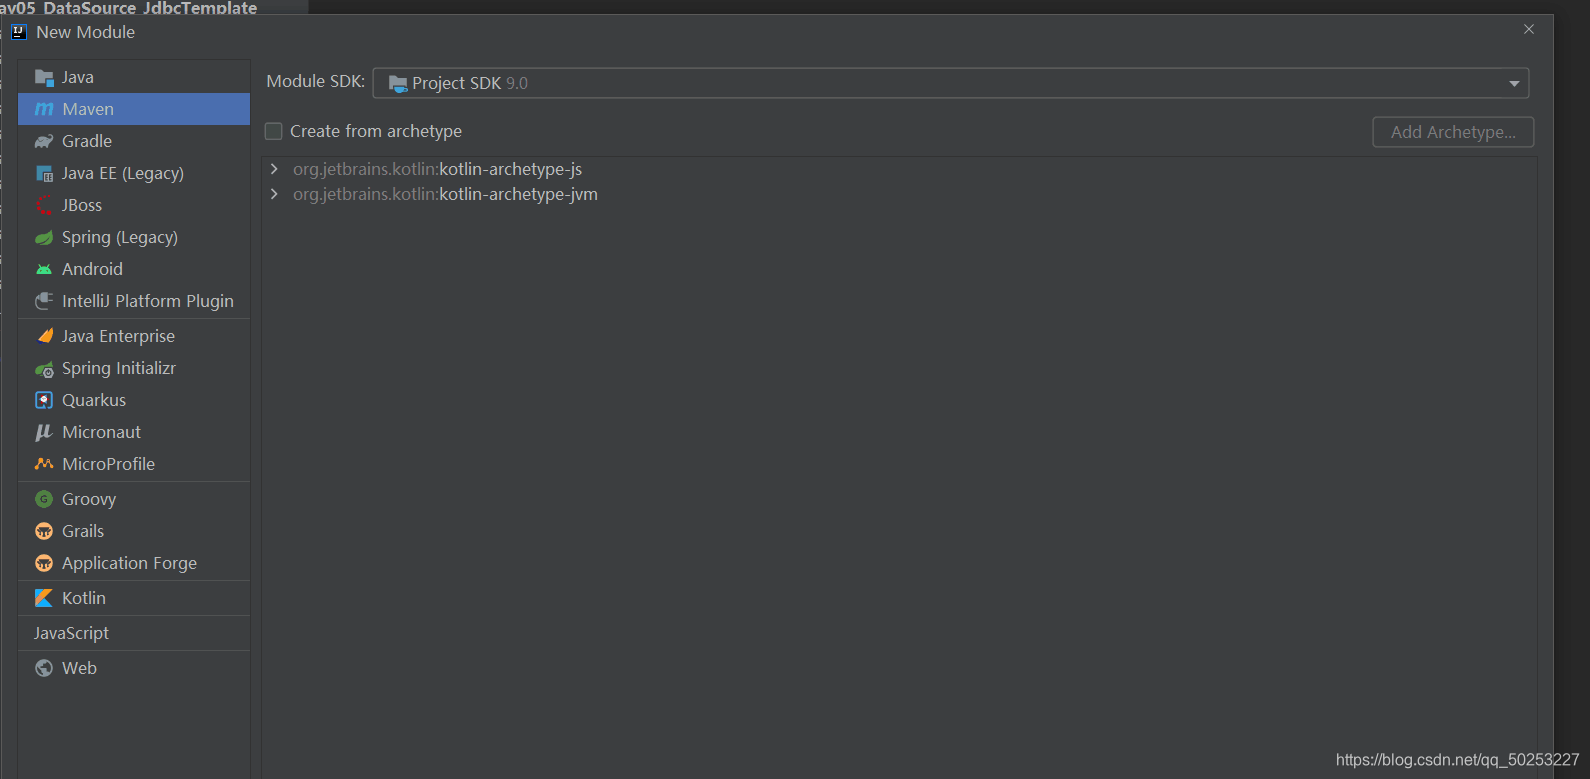The image size is (1590, 779).
Task: Click the Web globe icon
Action: (44, 668)
